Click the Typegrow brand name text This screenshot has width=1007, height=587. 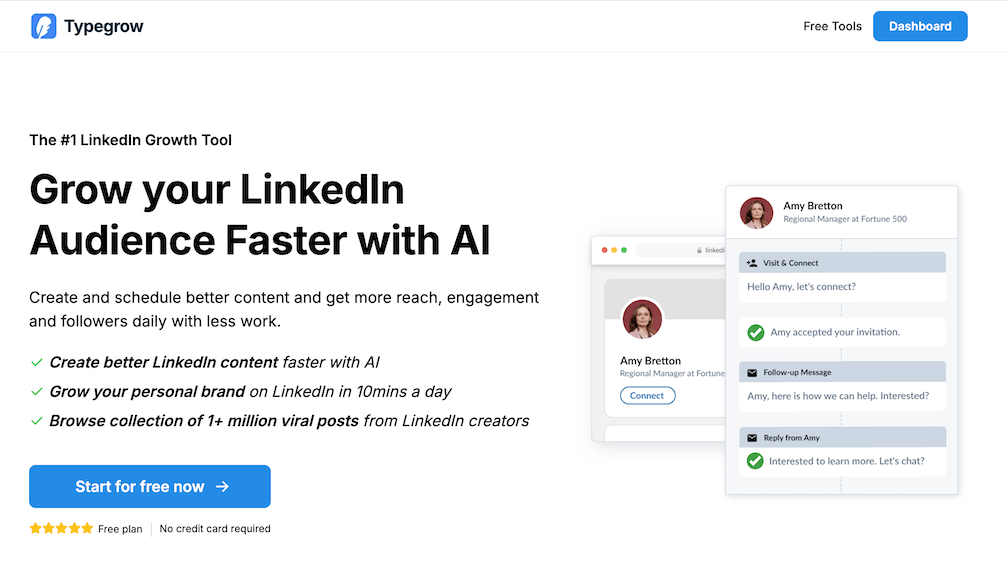pyautogui.click(x=104, y=26)
